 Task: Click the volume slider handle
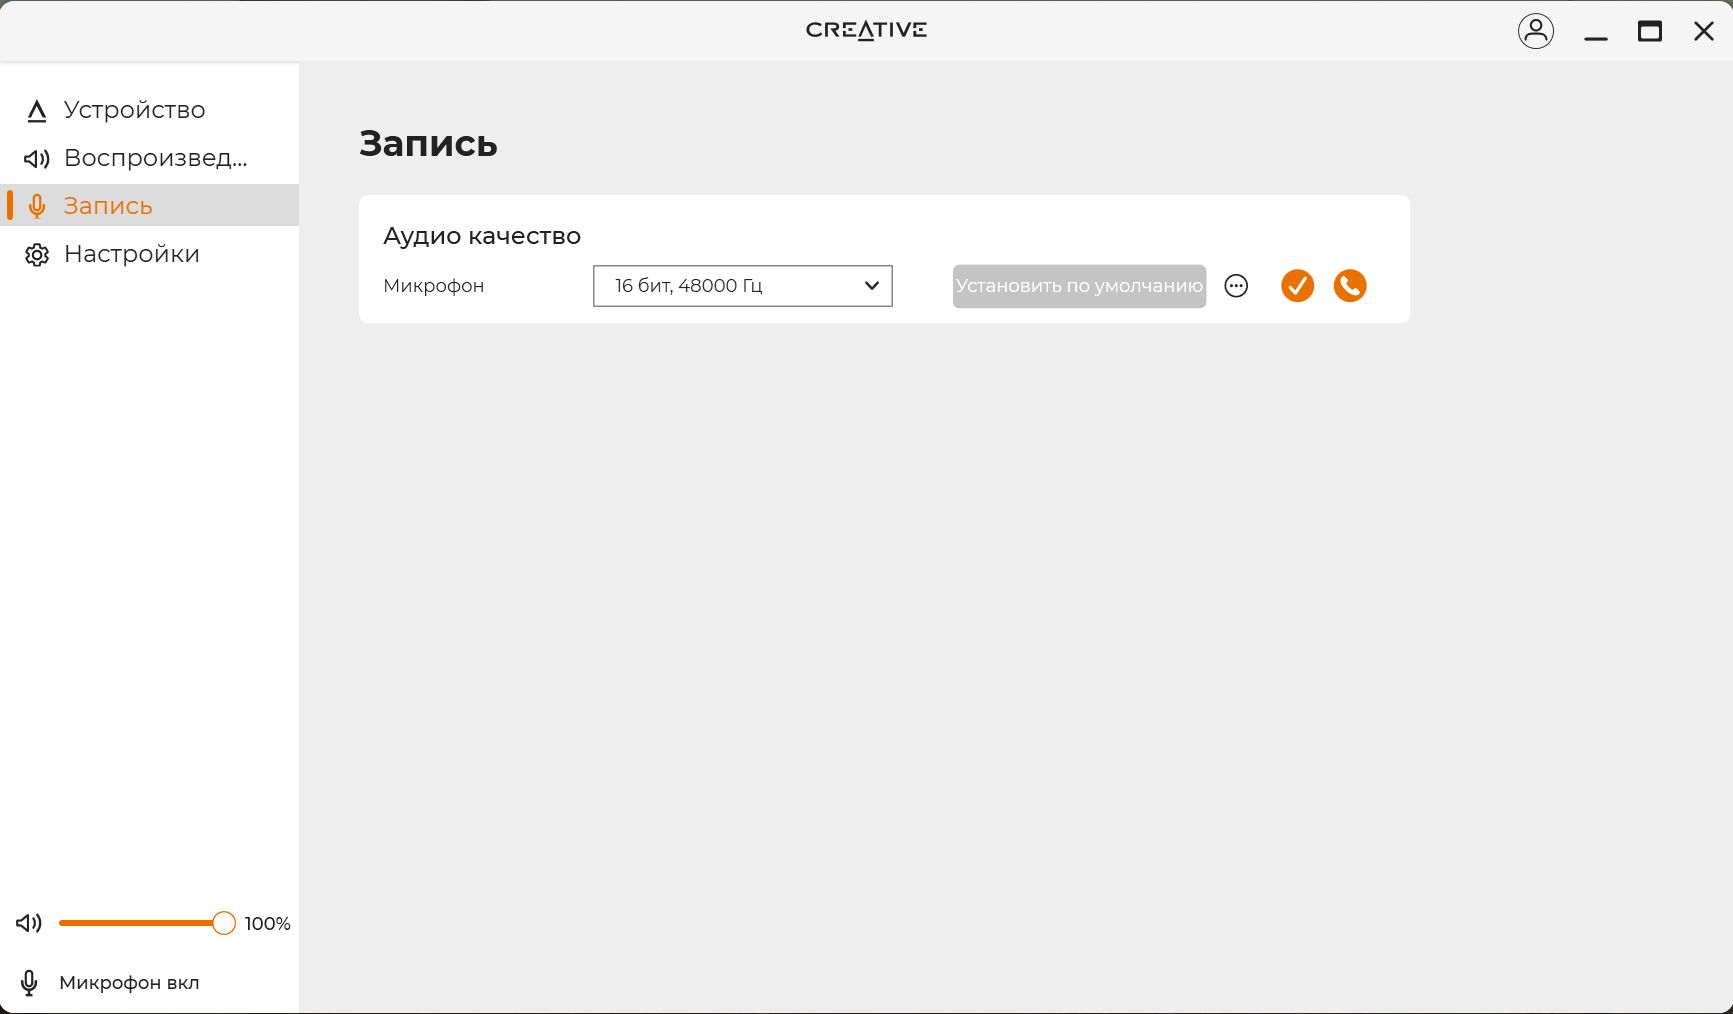pyautogui.click(x=224, y=923)
